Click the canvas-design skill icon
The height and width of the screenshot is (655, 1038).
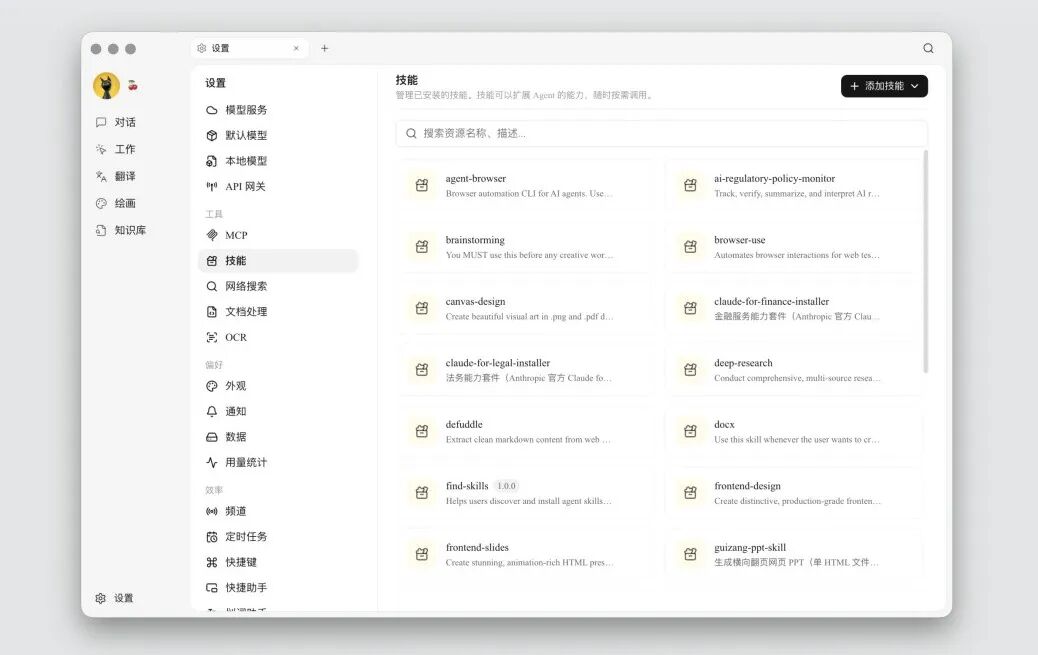tap(422, 309)
